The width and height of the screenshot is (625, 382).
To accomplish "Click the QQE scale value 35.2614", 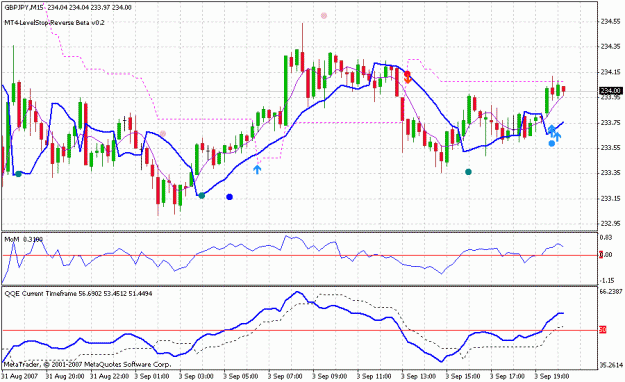I will point(611,365).
